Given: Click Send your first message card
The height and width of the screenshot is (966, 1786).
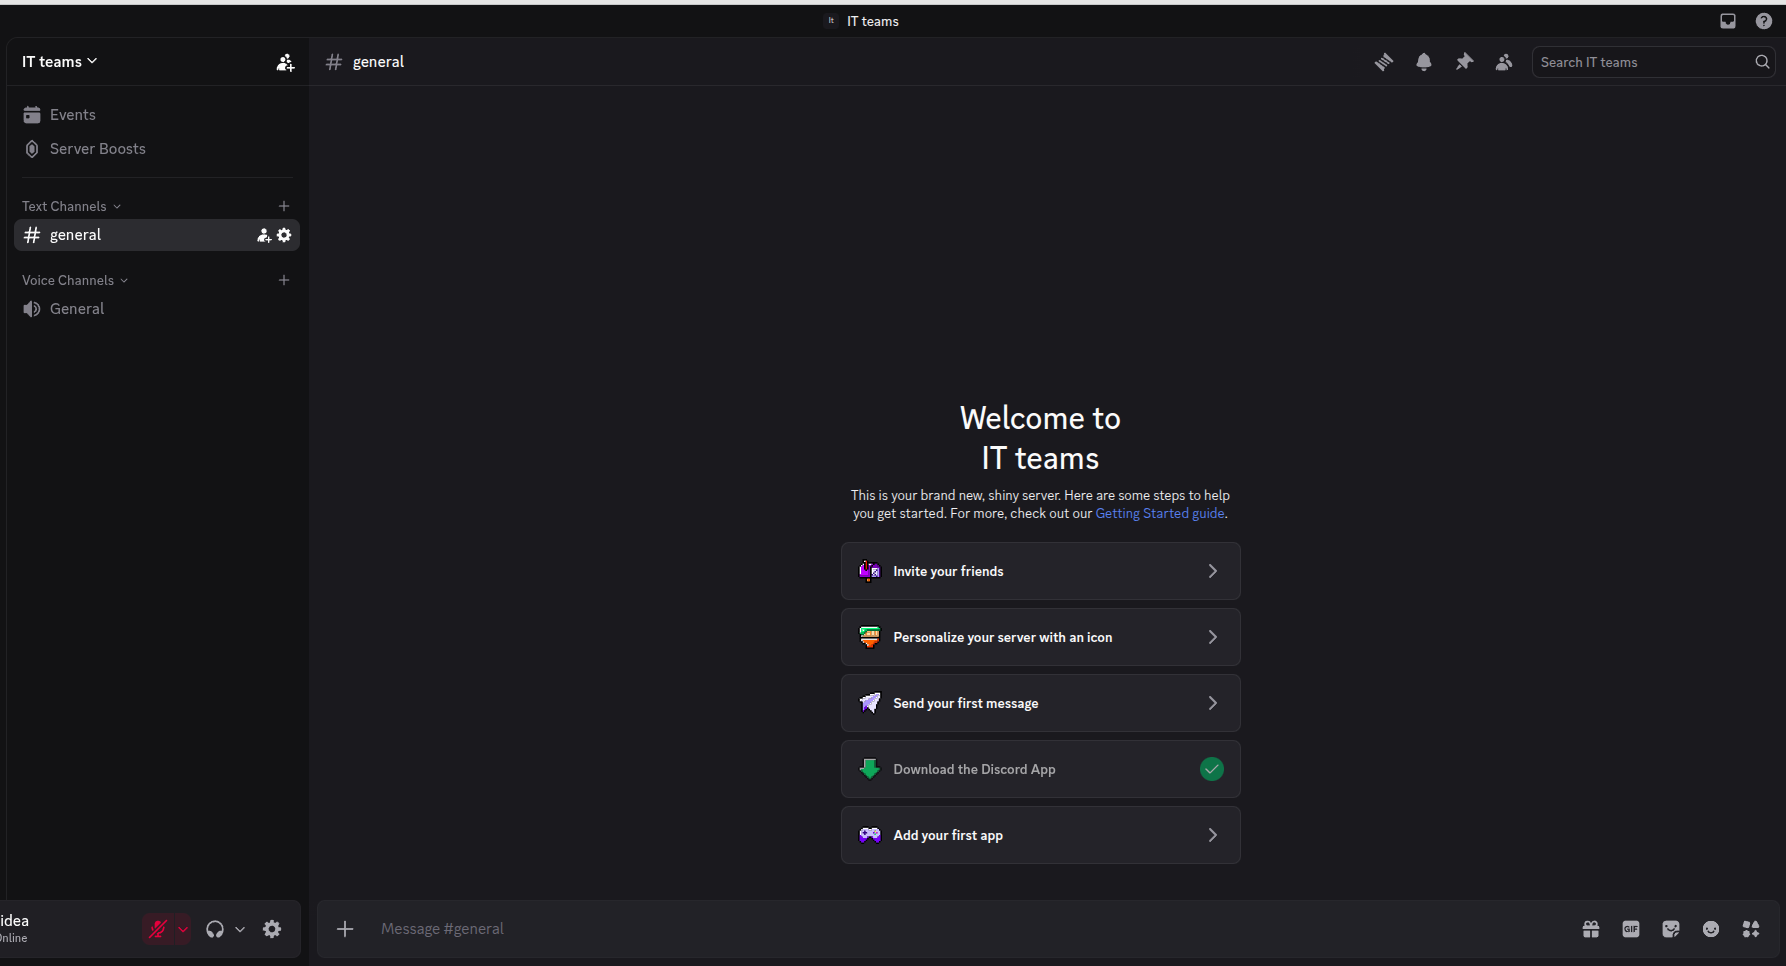Looking at the screenshot, I should tap(1041, 703).
